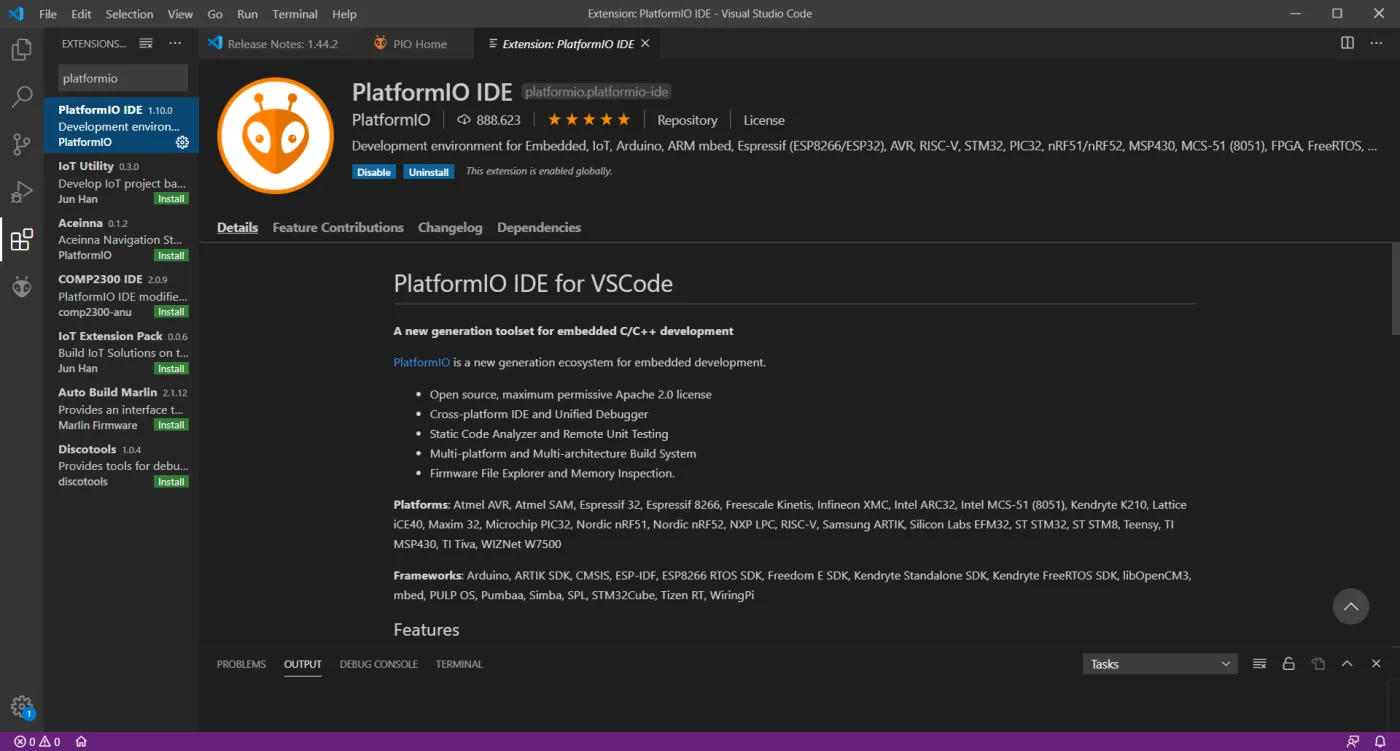
Task: Clear extensions search results icon in sidebar header
Action: click(146, 43)
